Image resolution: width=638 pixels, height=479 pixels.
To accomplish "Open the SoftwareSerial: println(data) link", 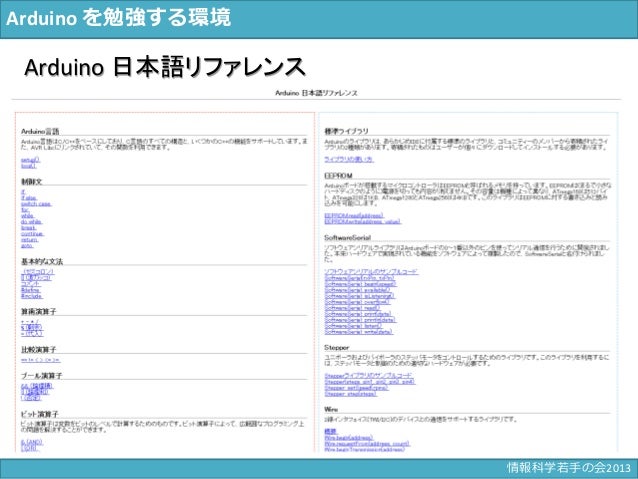I will 360,320.
